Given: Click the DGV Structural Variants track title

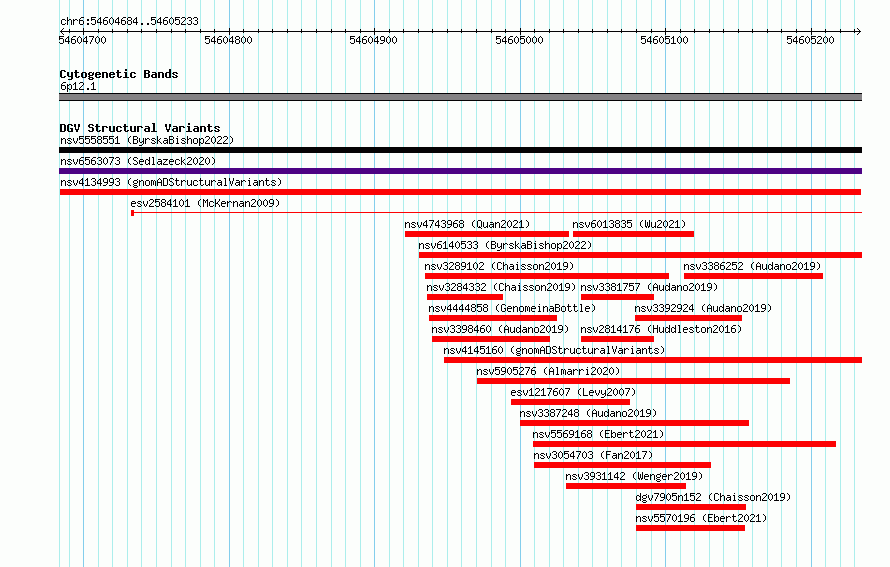Looking at the screenshot, I should click(x=140, y=128).
